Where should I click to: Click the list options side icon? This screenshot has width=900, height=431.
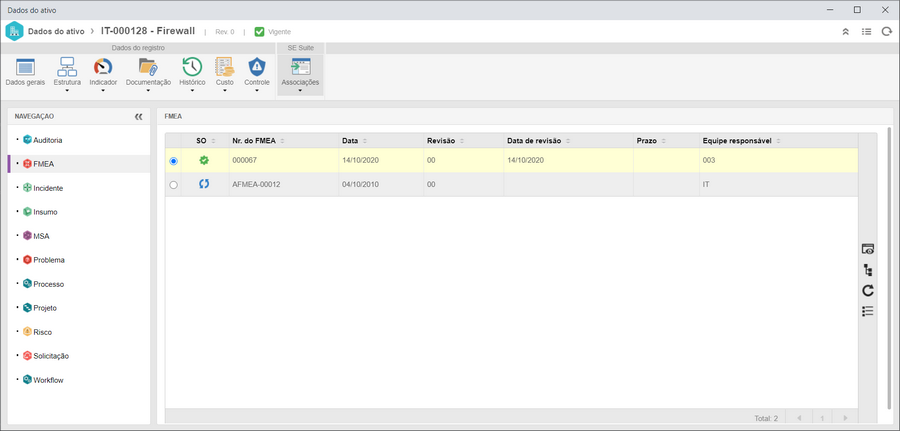868,311
